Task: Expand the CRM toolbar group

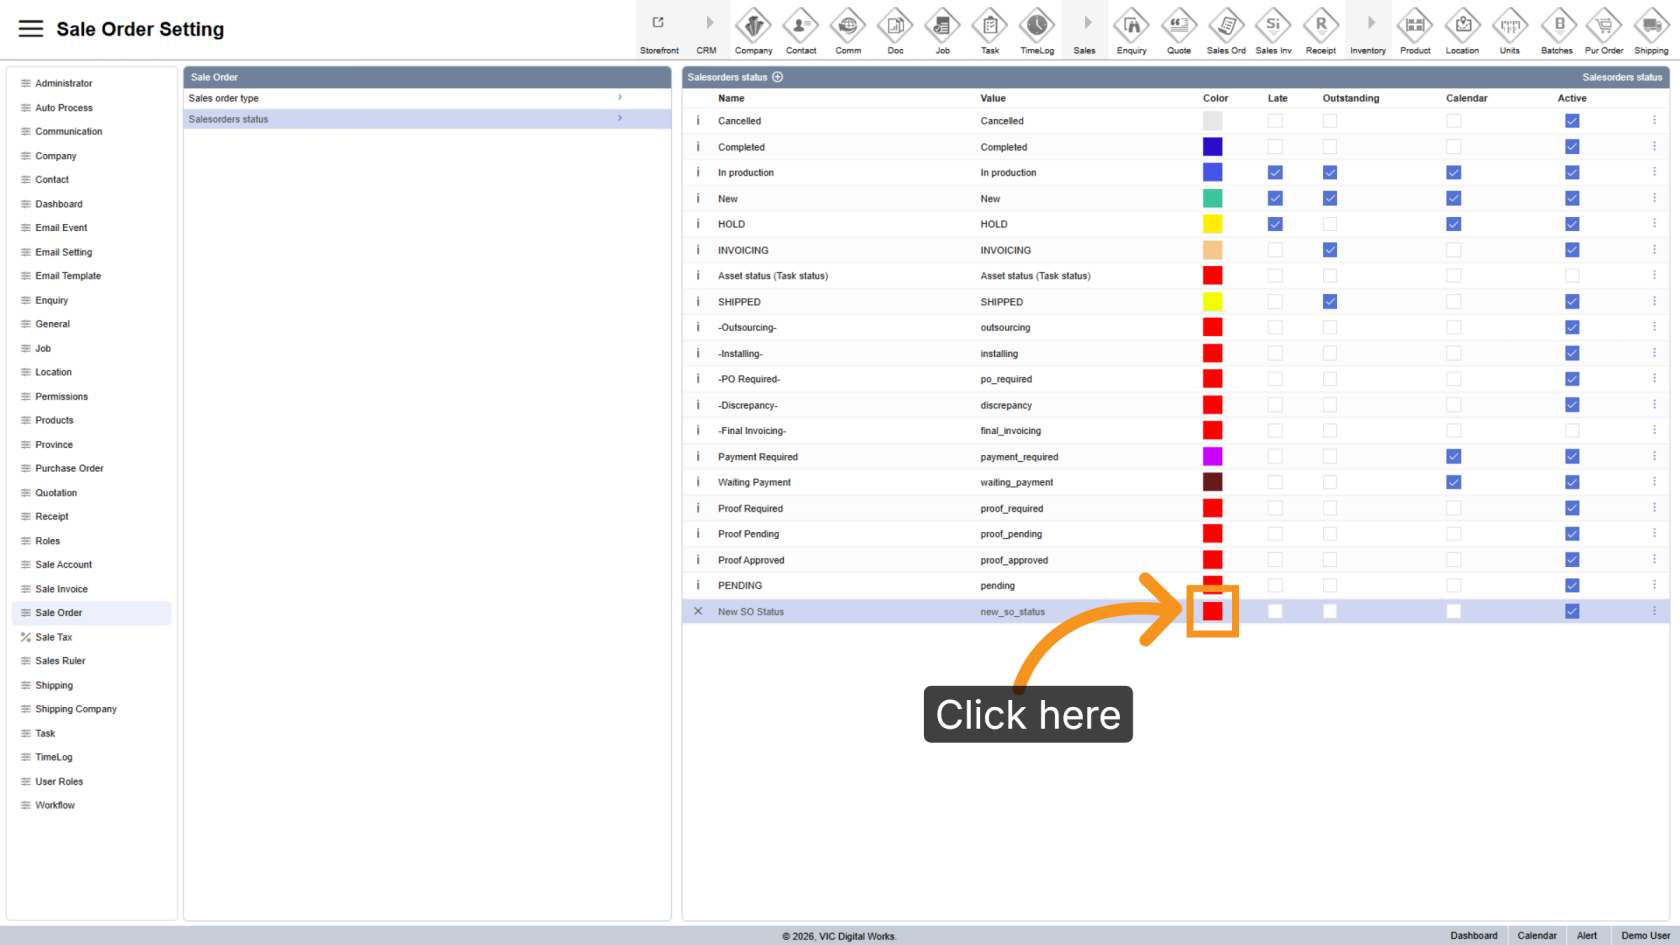Action: (x=707, y=30)
